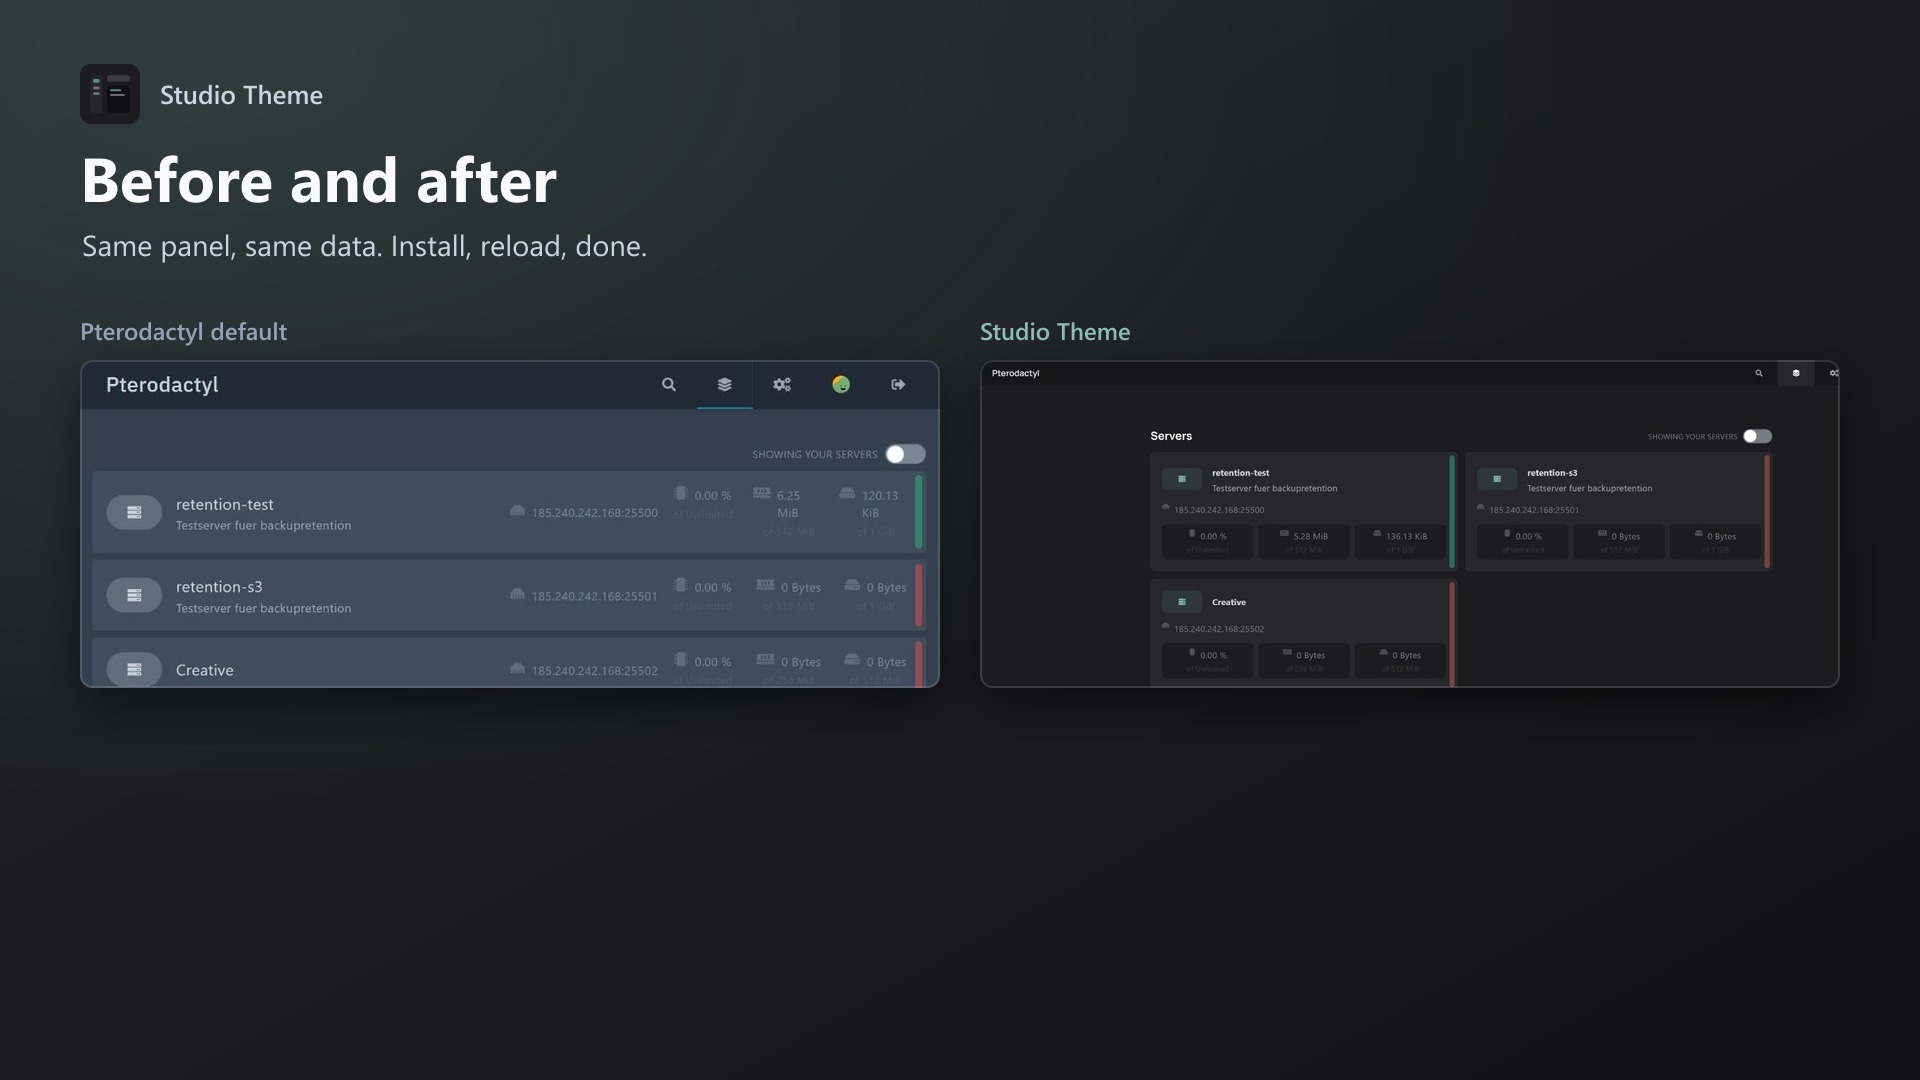Click the 'Before and after' headline
The width and height of the screenshot is (1920, 1080).
point(319,181)
